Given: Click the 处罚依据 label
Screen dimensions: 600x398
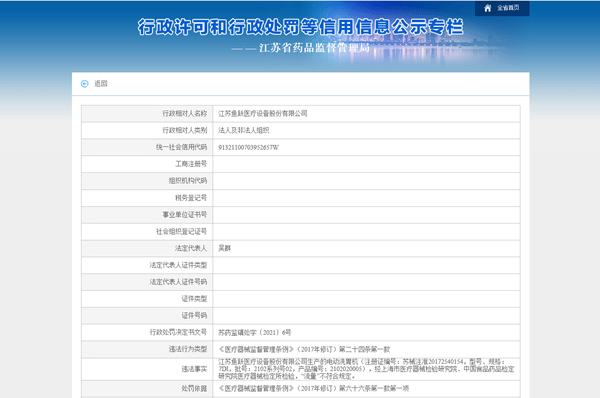Looking at the screenshot, I should click(x=194, y=389).
